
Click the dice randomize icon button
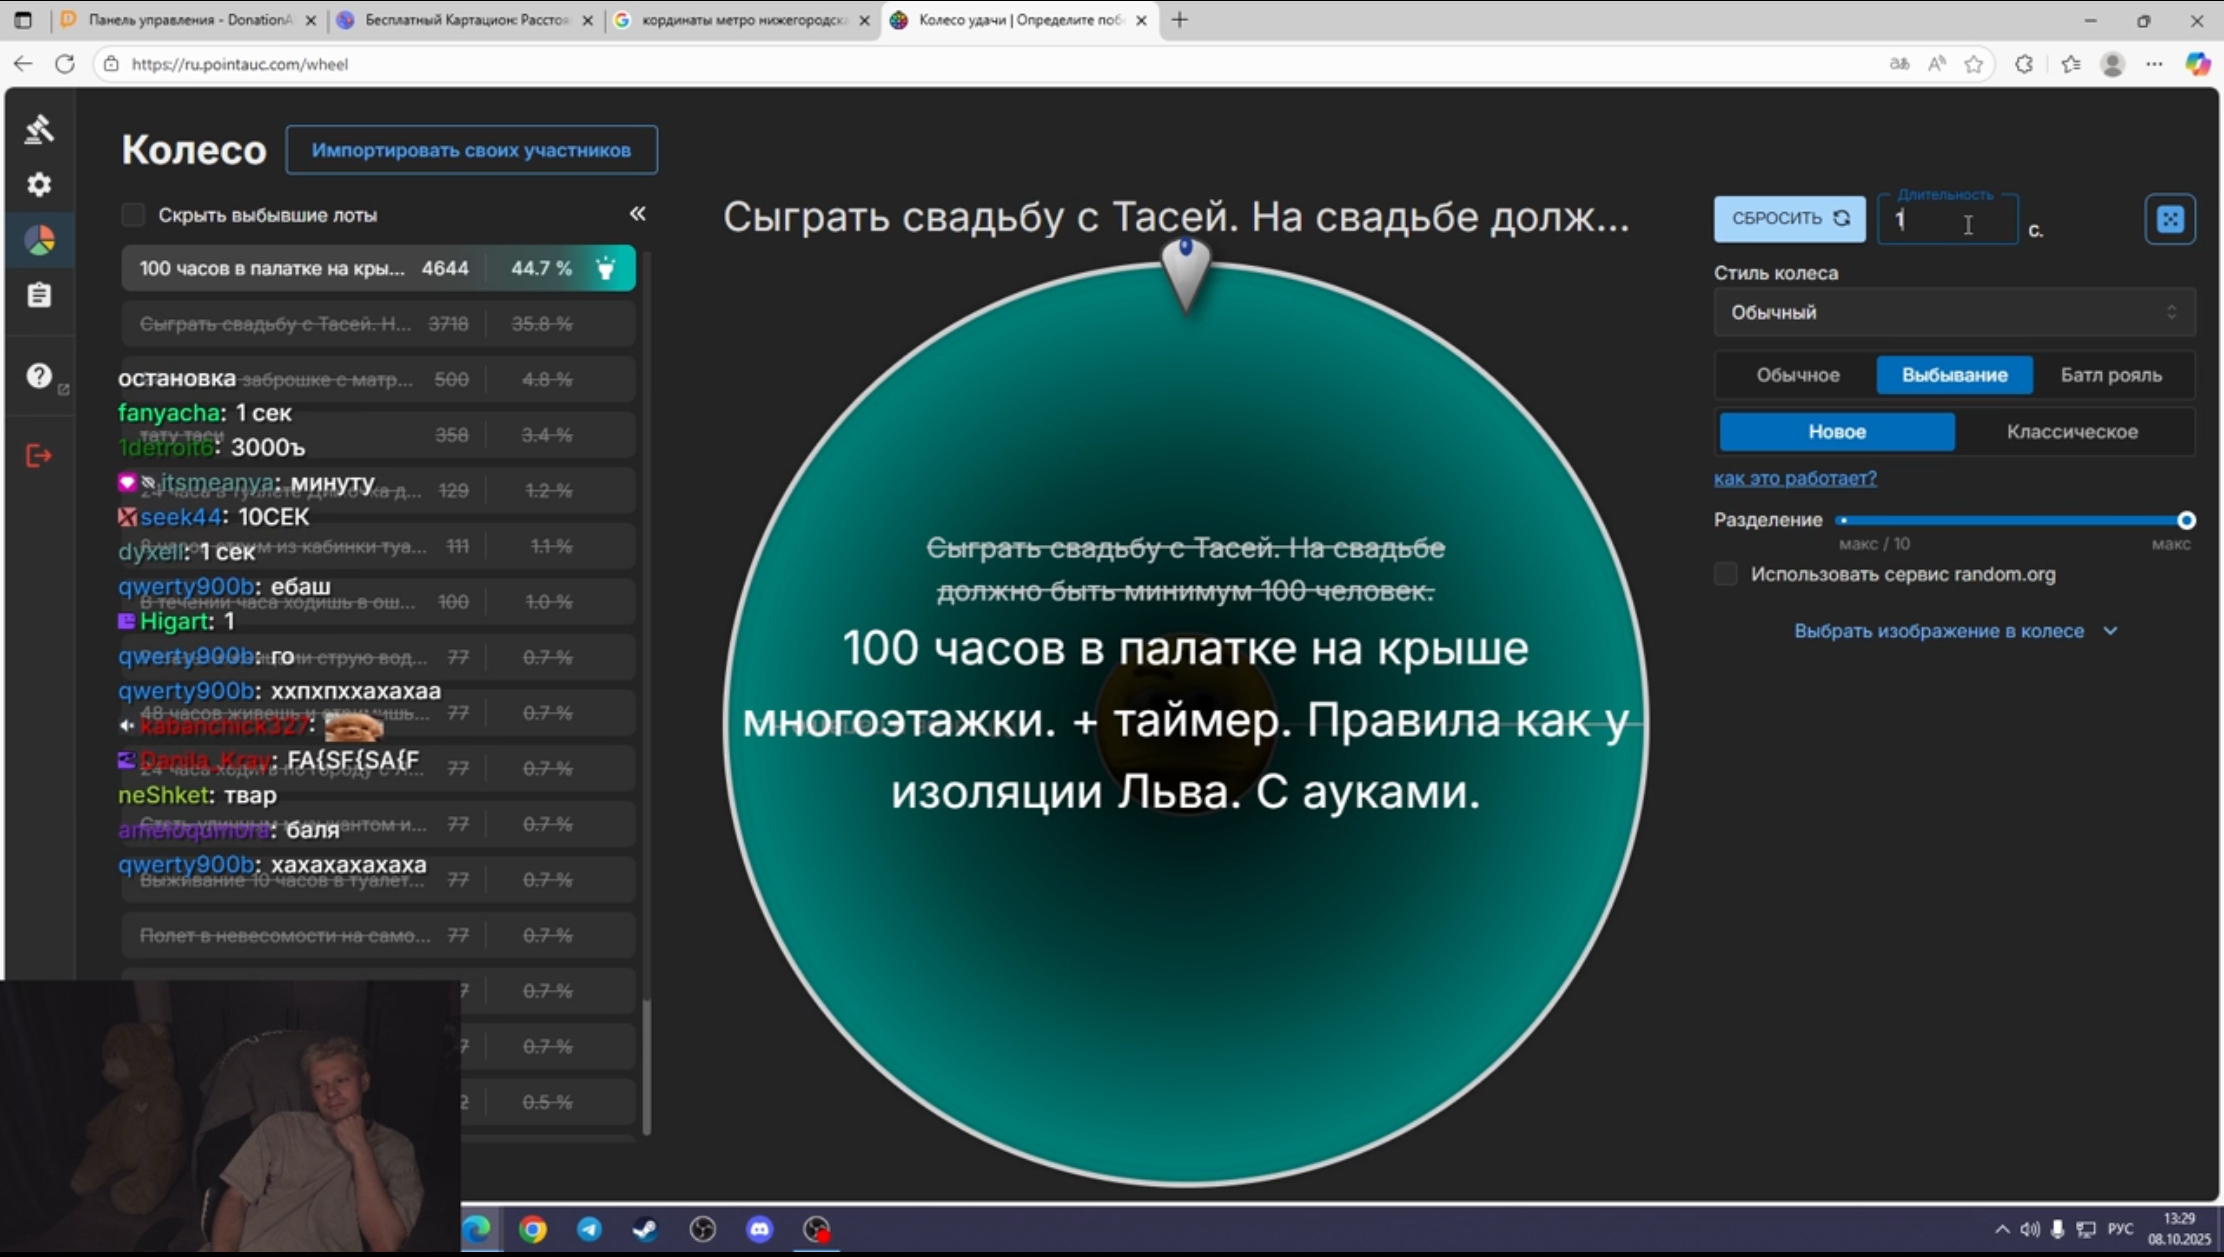(2169, 219)
